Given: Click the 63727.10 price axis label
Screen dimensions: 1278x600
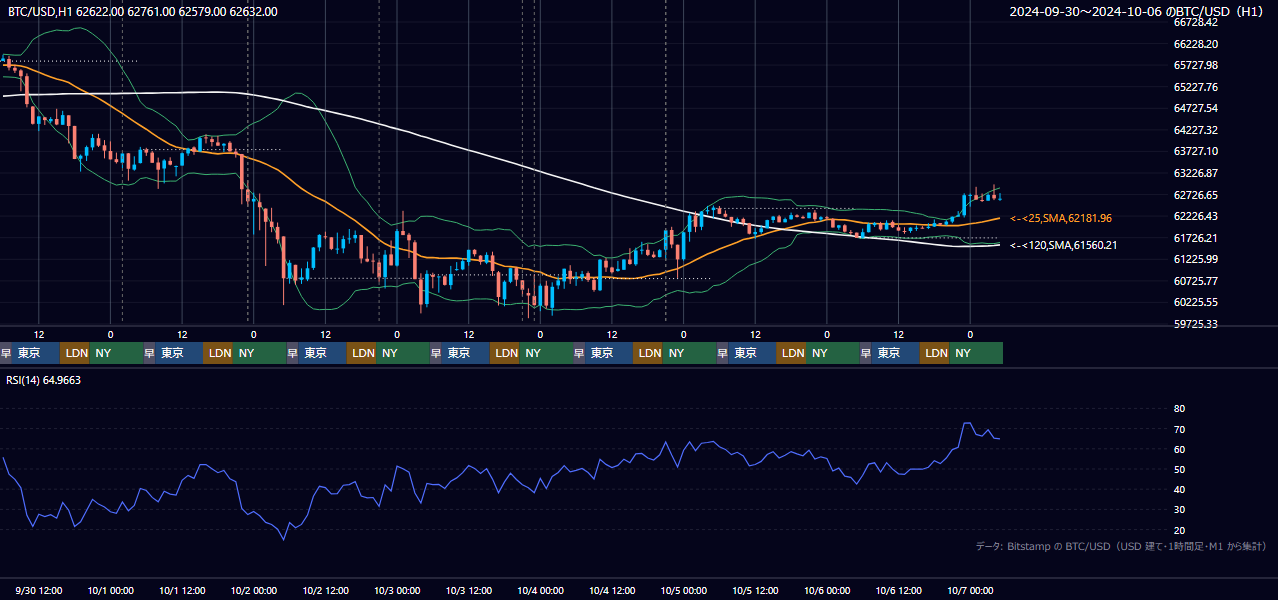Looking at the screenshot, I should coord(1195,151).
